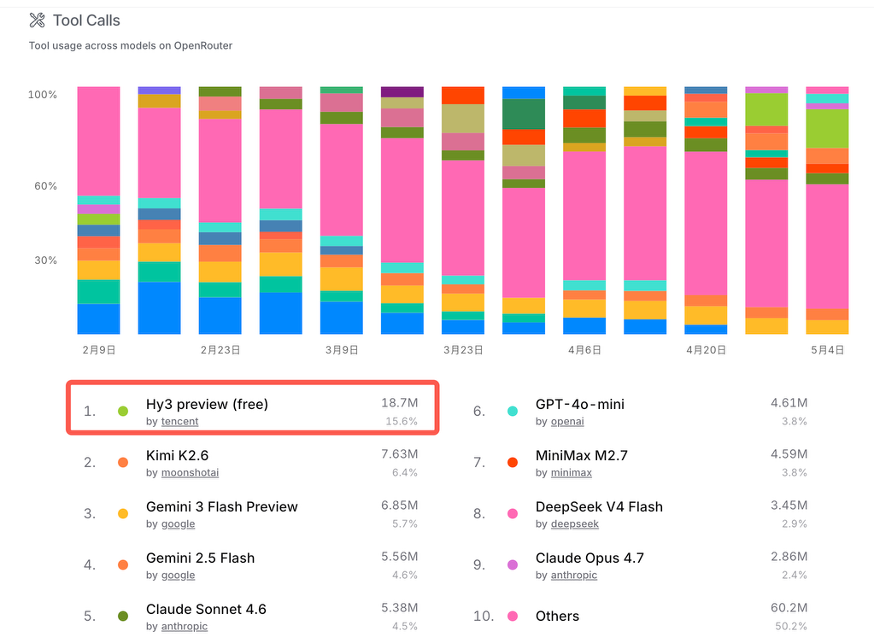Click the 7.63M value for Kimi K2.6

(400, 454)
